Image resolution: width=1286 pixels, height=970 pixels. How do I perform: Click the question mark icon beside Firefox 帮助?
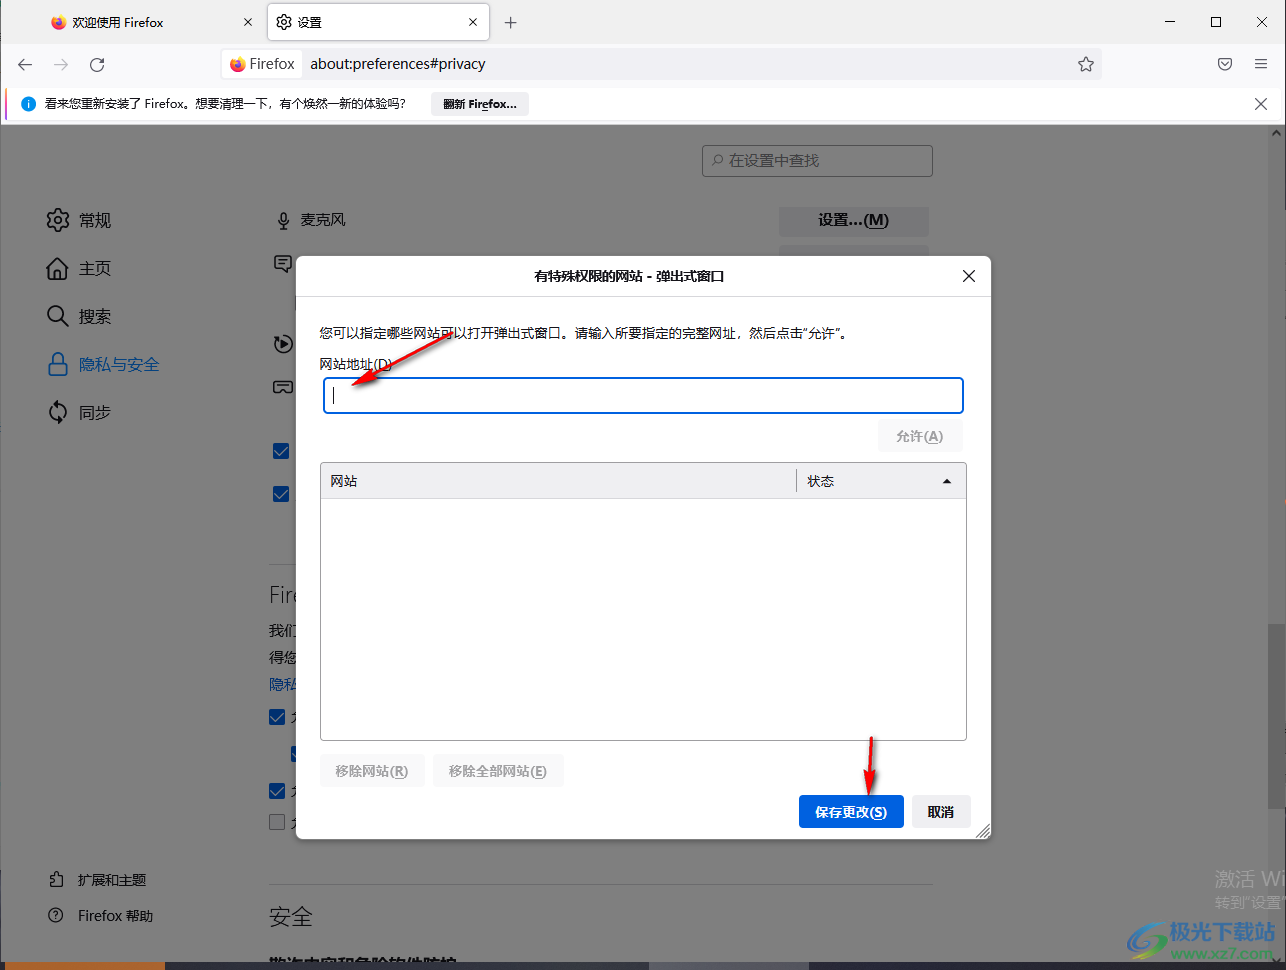coord(56,916)
